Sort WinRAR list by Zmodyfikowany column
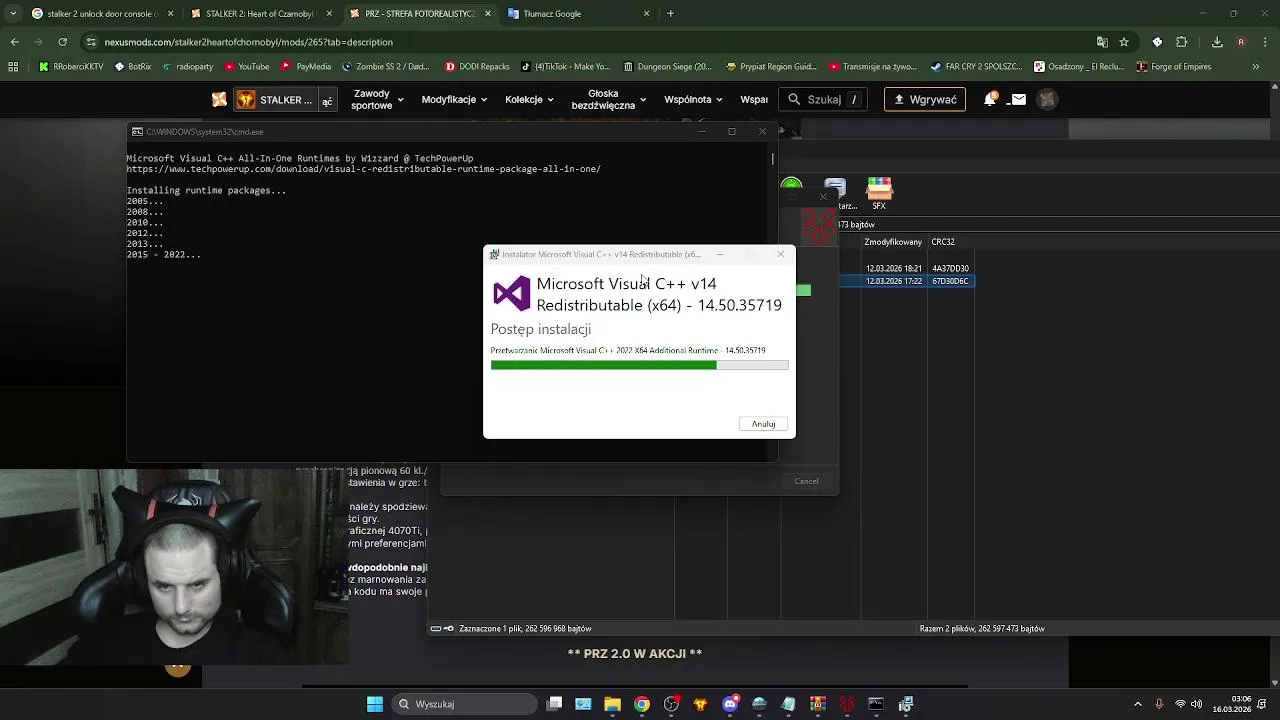The image size is (1280, 720). point(893,242)
